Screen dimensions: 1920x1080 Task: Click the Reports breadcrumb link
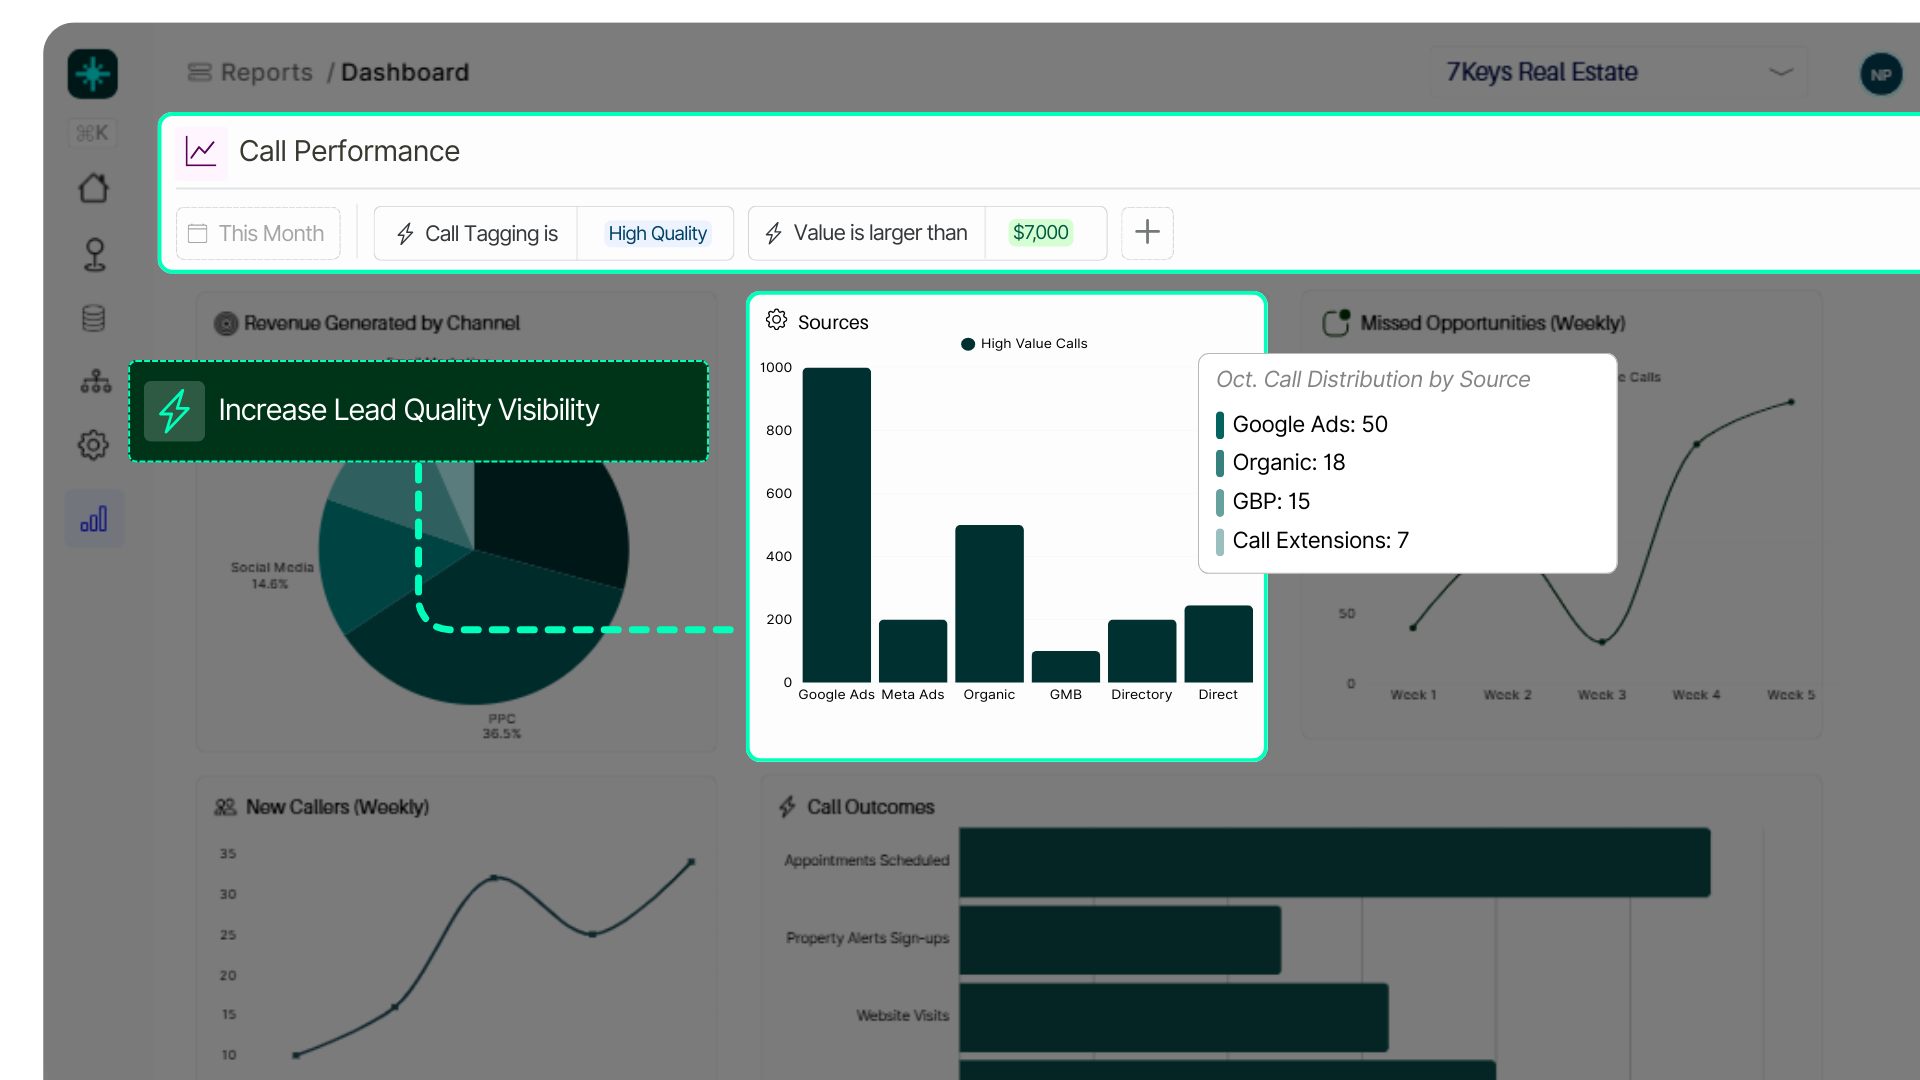(267, 72)
